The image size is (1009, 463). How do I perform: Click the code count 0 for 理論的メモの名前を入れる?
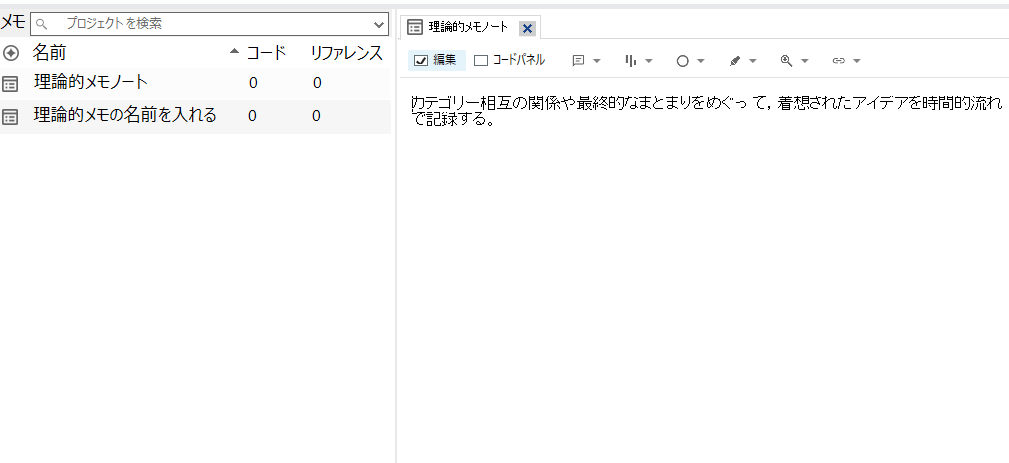[x=252, y=116]
